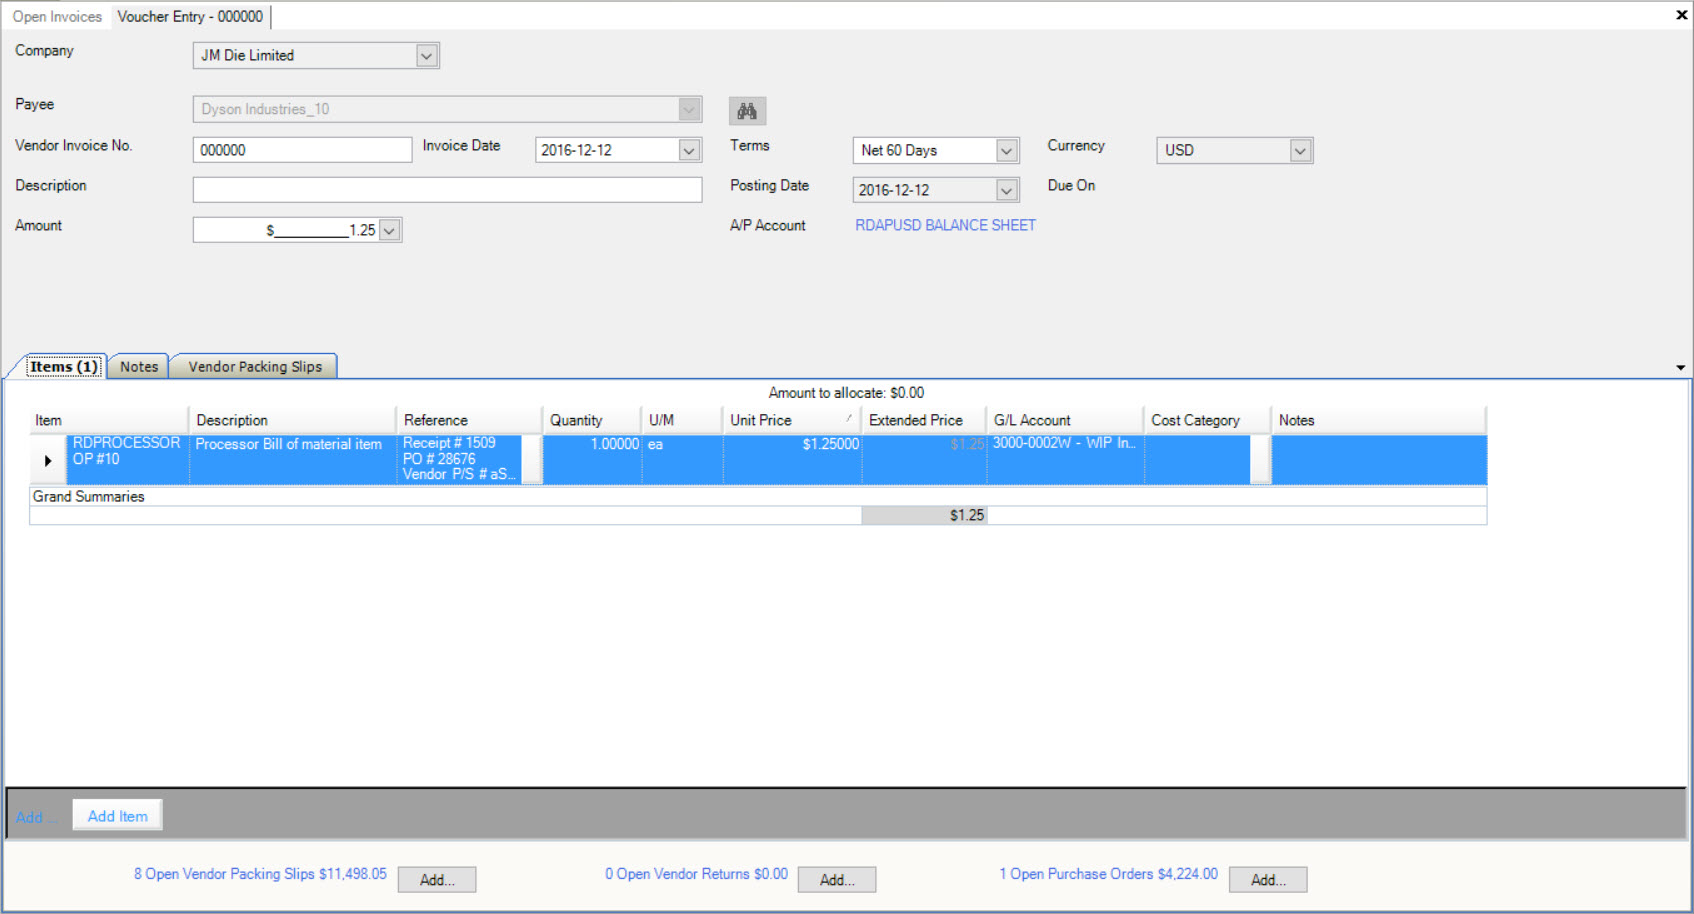Select the 3000-0002W - WIP G/L account cell
Screen dimensions: 1694x914
click(1065, 460)
